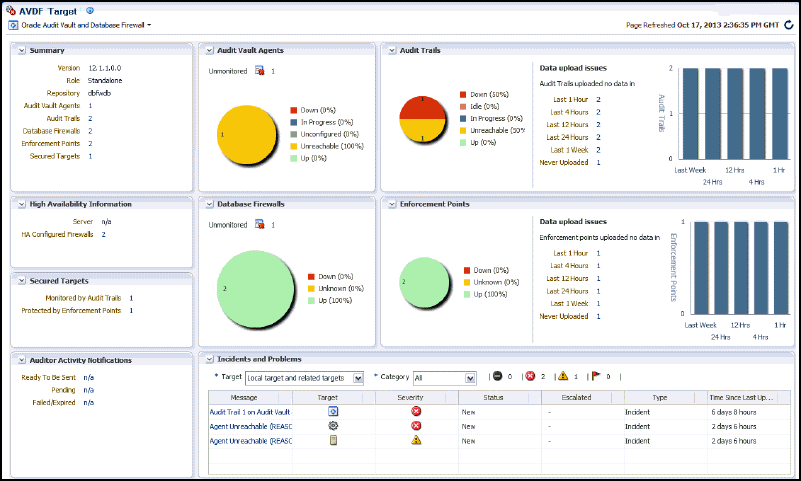Click the Failed/Expired n/a value
Viewport: 801px width, 481px height.
89,402
